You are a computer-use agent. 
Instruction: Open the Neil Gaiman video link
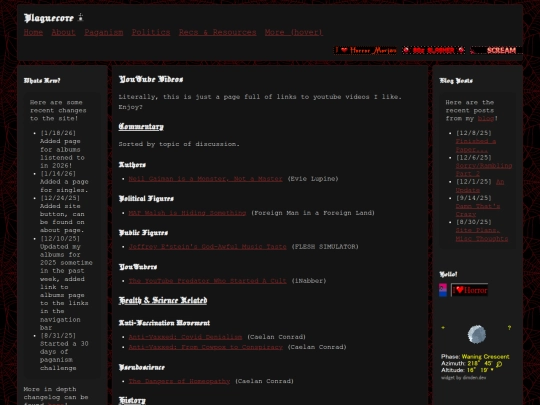coord(205,179)
